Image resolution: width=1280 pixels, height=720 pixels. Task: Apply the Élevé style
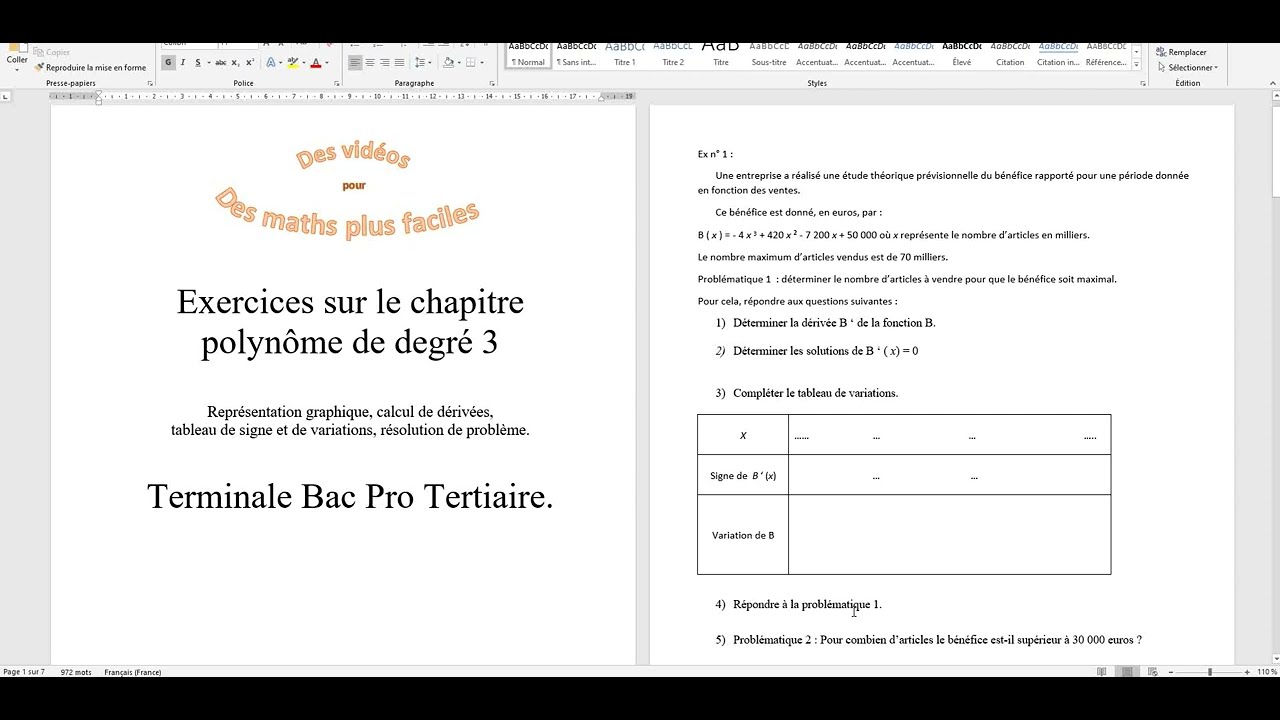pos(962,55)
